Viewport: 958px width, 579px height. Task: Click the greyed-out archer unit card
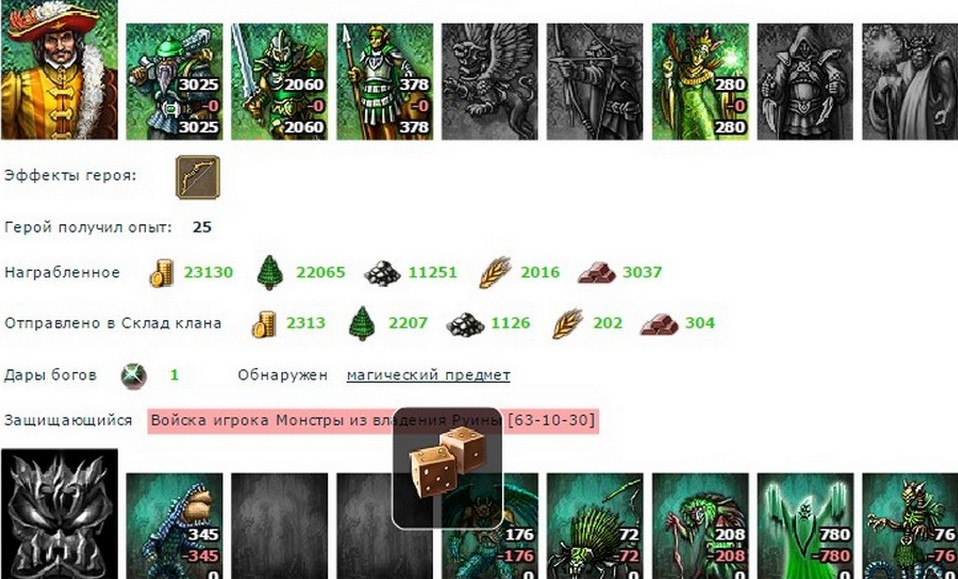[594, 82]
